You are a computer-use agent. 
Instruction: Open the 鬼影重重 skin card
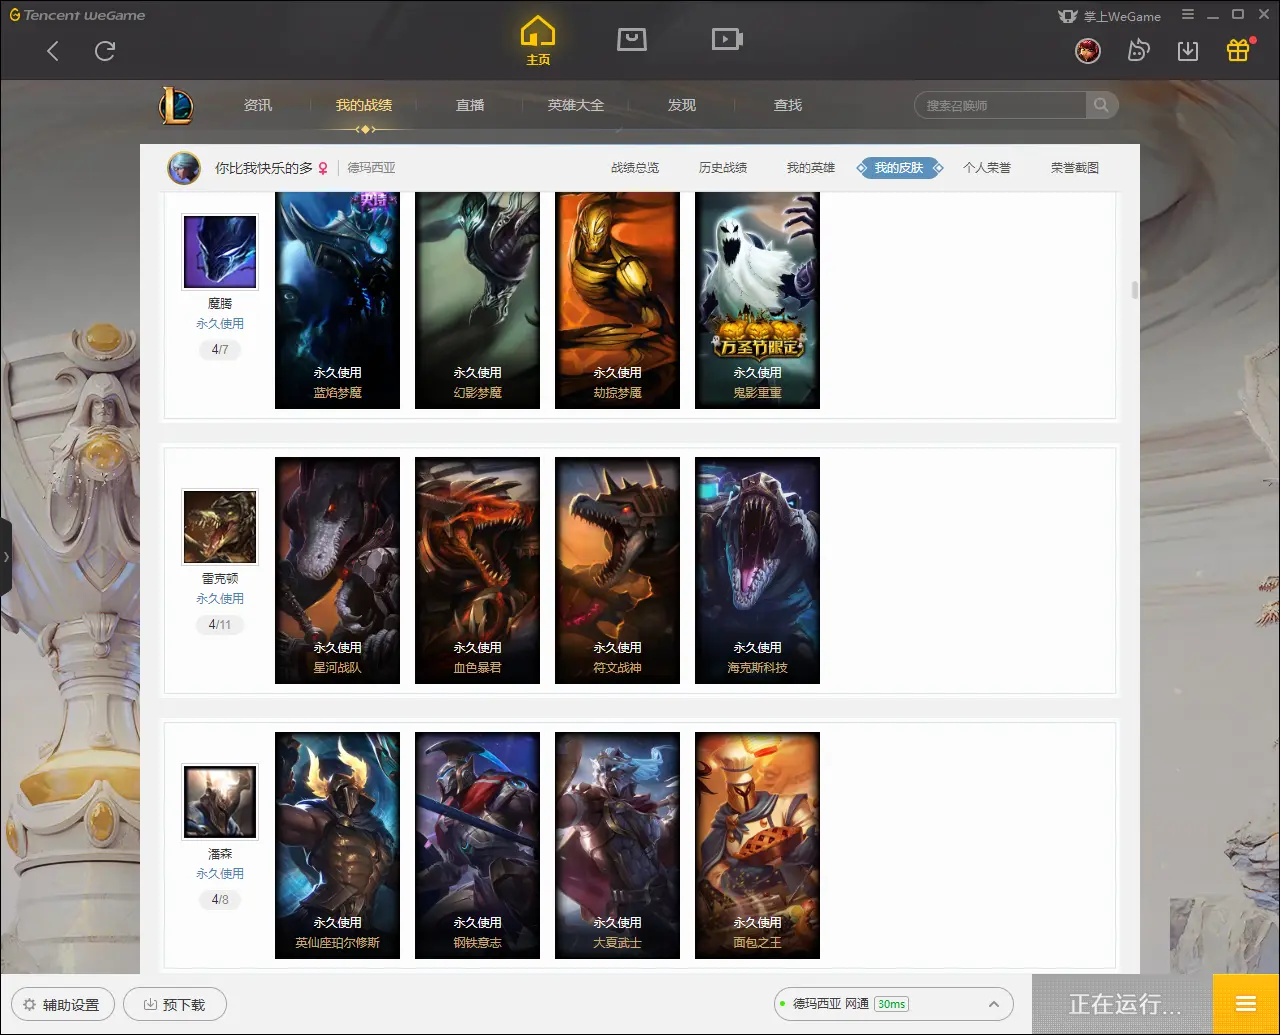[757, 300]
